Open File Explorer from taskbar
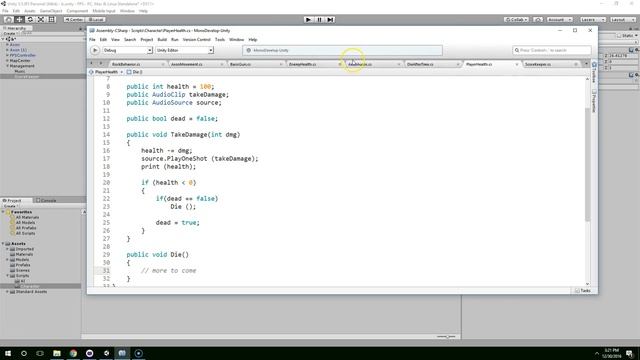Screen dimensions: 640x360 coord(57,353)
